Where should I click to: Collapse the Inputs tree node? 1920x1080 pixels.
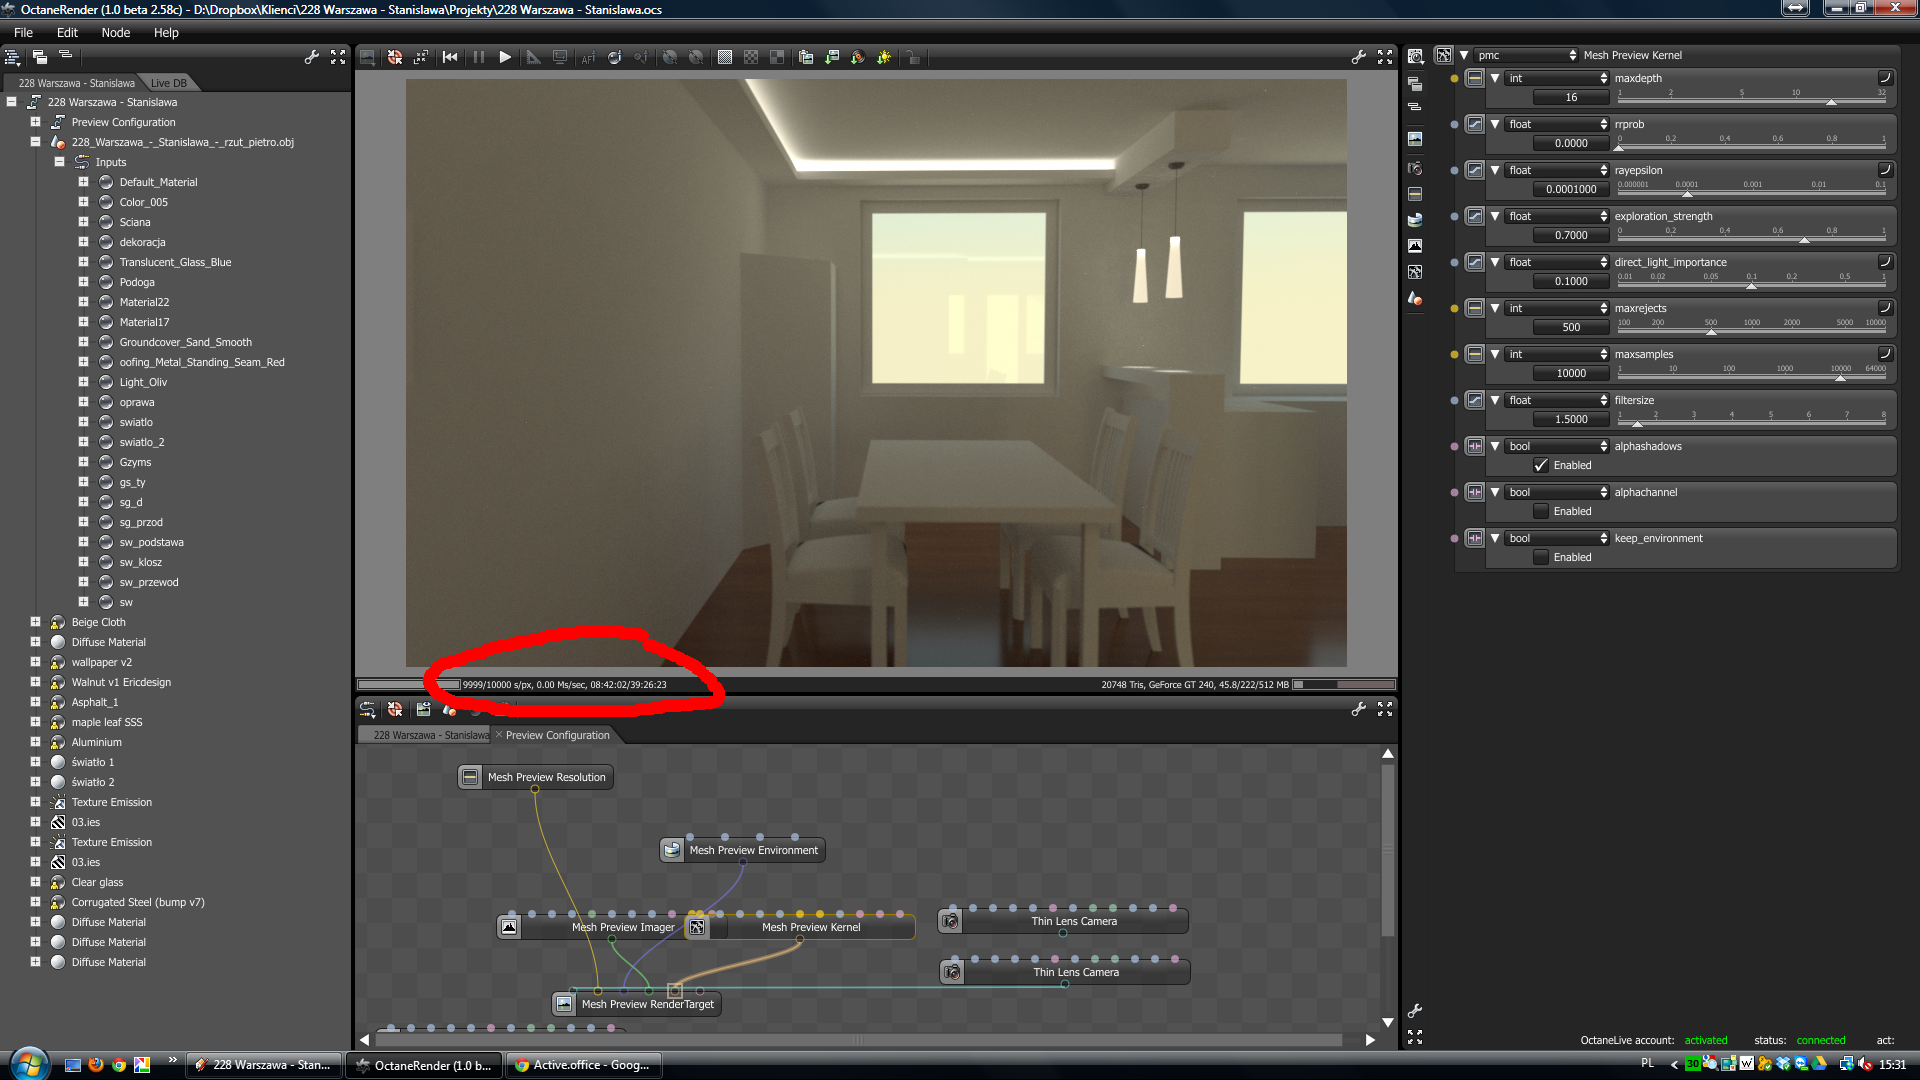pos(60,162)
